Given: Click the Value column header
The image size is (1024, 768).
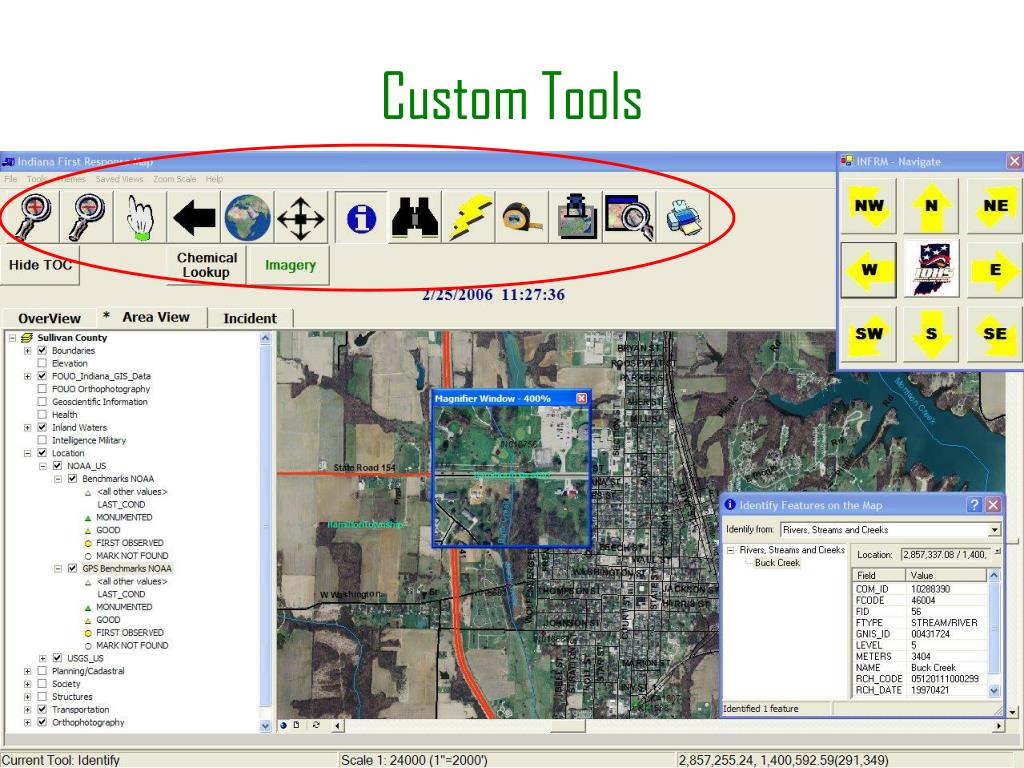Looking at the screenshot, I should (947, 575).
